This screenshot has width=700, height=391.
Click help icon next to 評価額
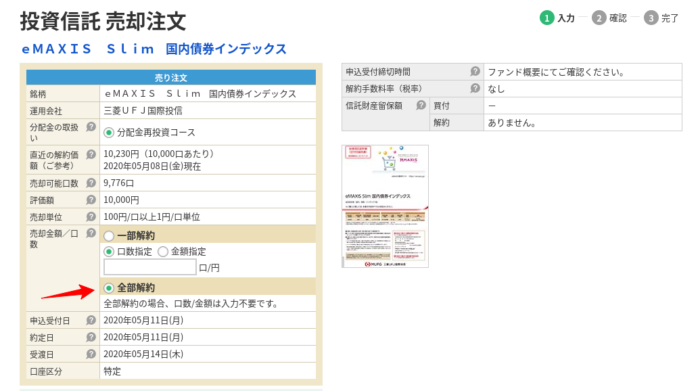(91, 200)
